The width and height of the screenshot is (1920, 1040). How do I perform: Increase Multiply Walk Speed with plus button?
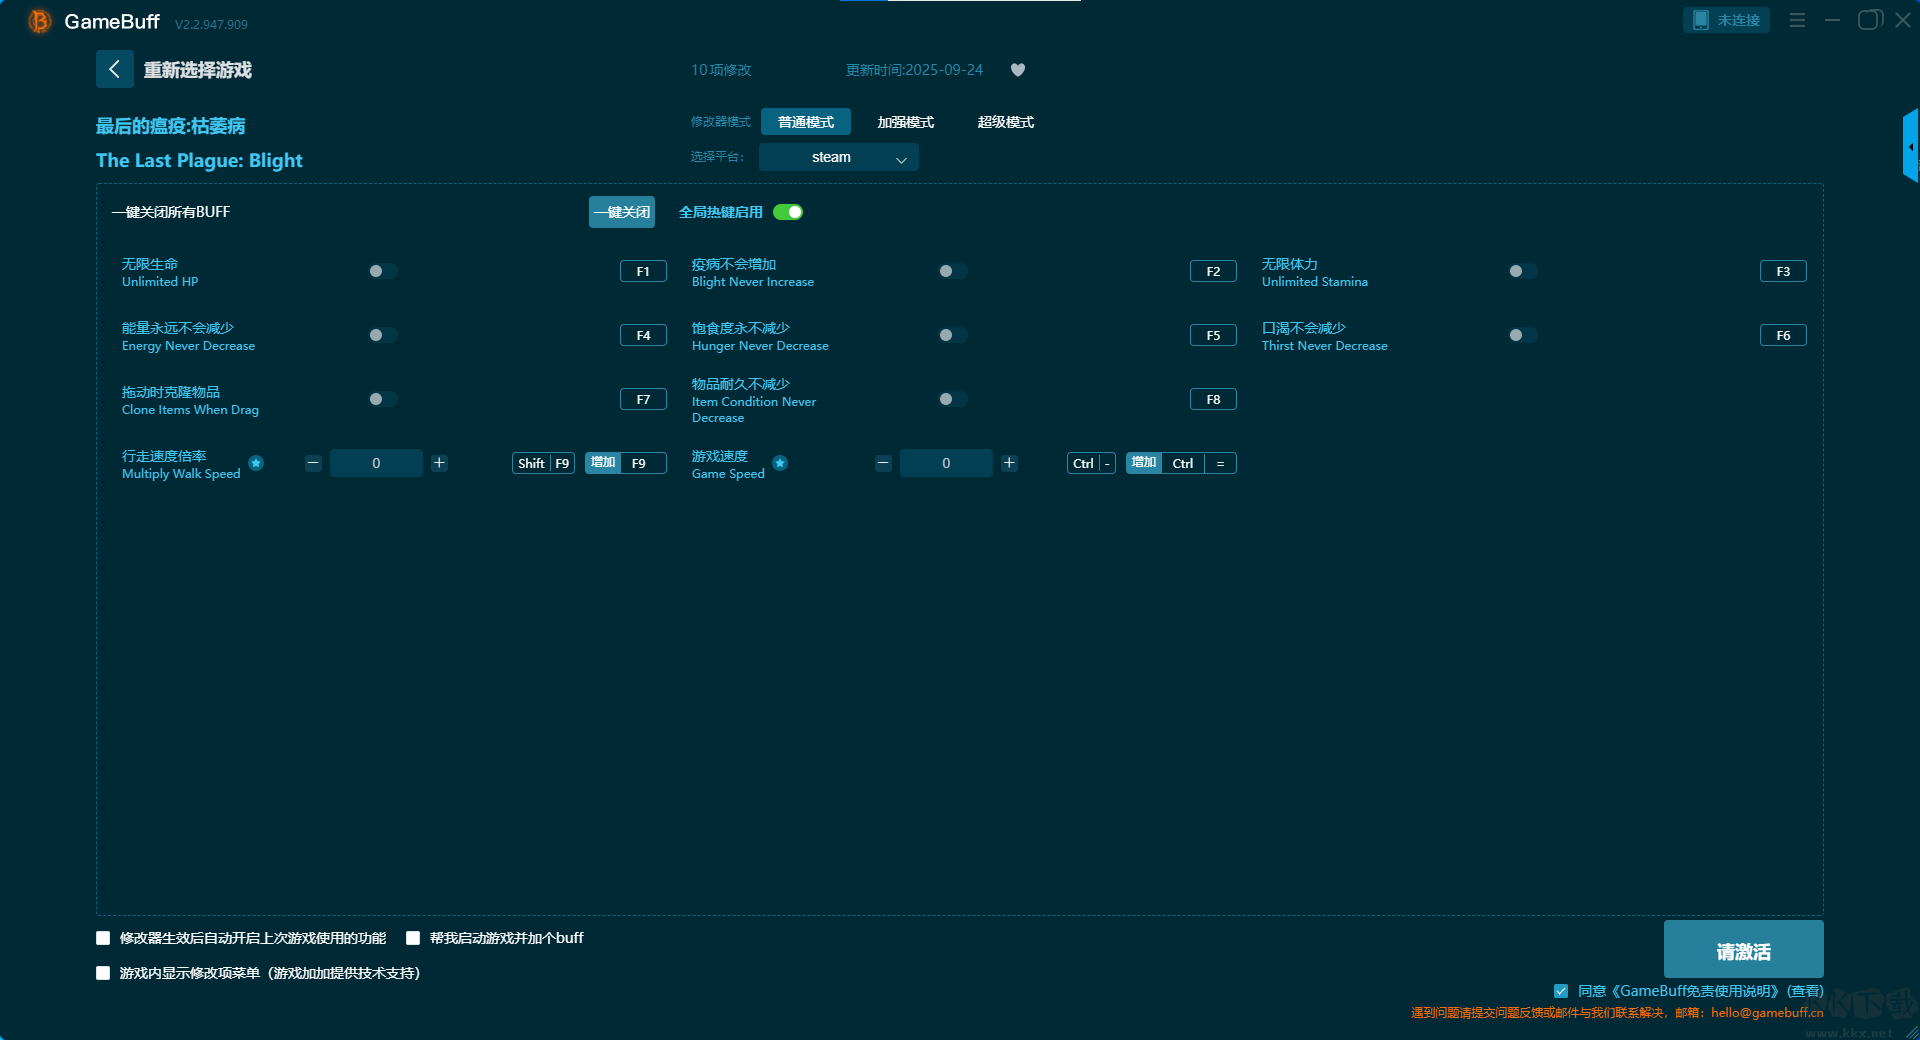(x=439, y=463)
